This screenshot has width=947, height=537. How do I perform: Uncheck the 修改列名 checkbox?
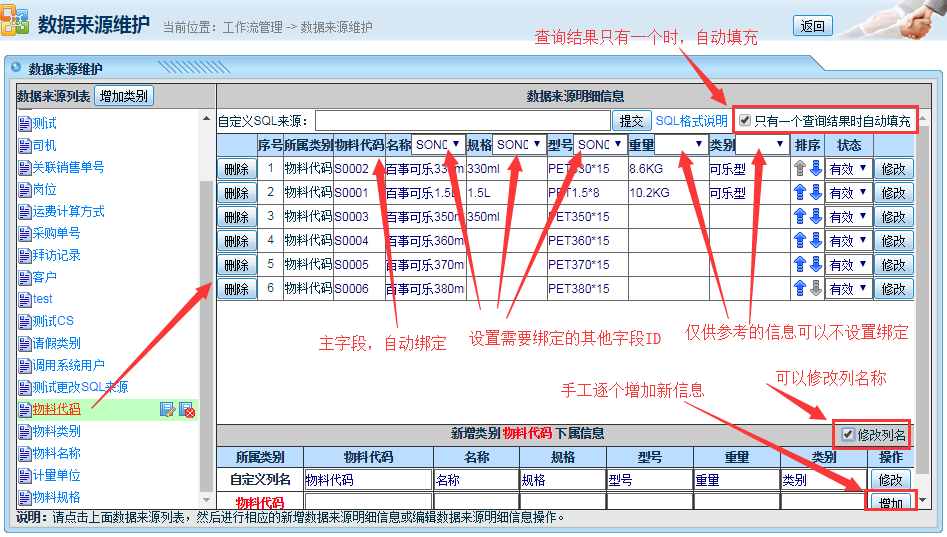848,435
